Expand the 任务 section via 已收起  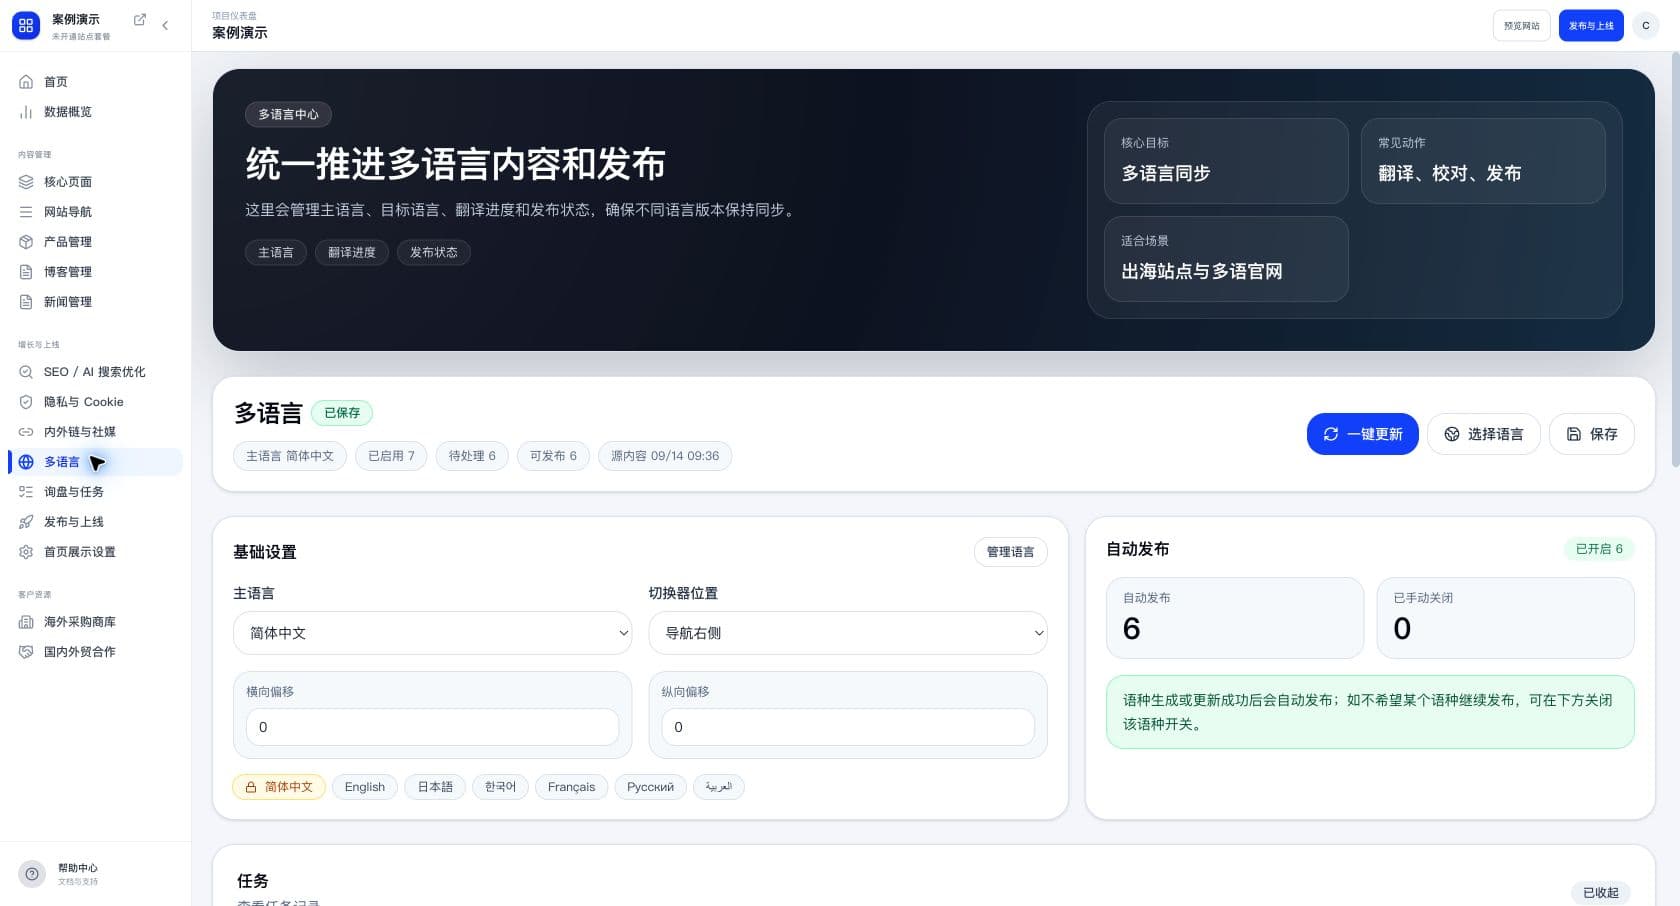coord(1600,892)
